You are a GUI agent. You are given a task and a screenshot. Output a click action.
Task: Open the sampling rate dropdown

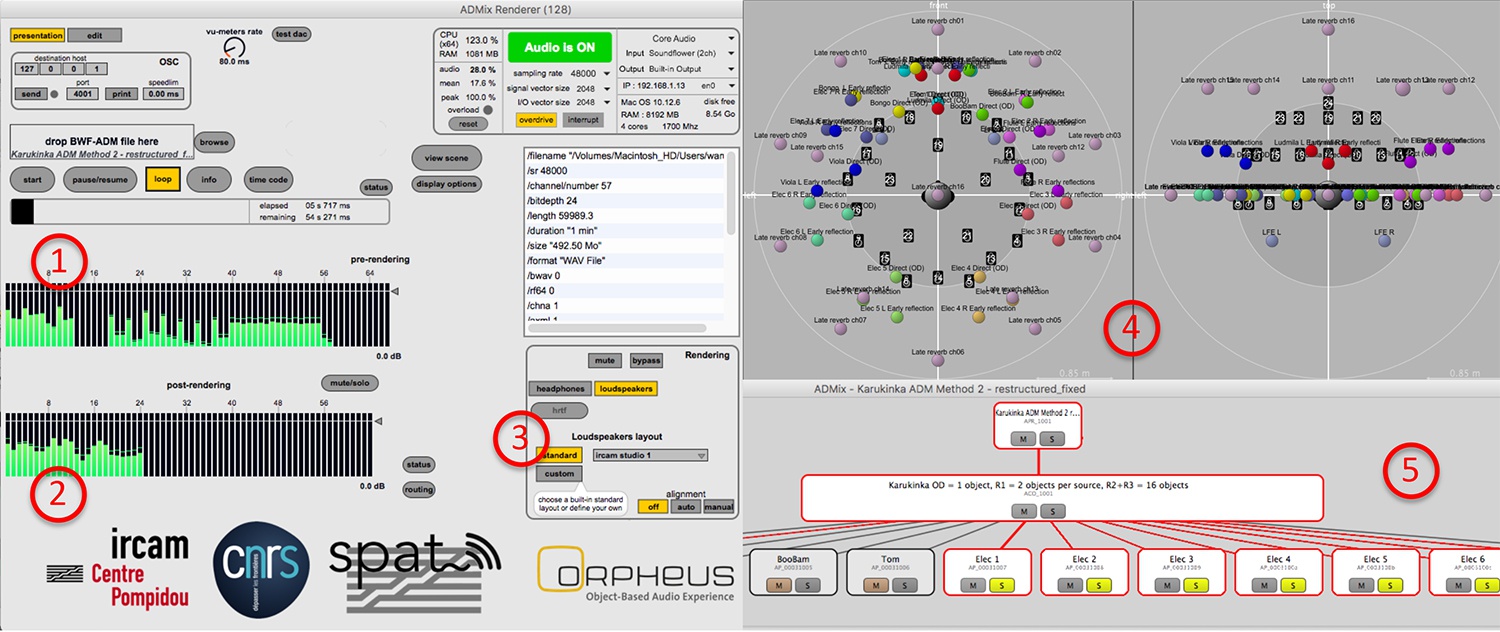588,73
